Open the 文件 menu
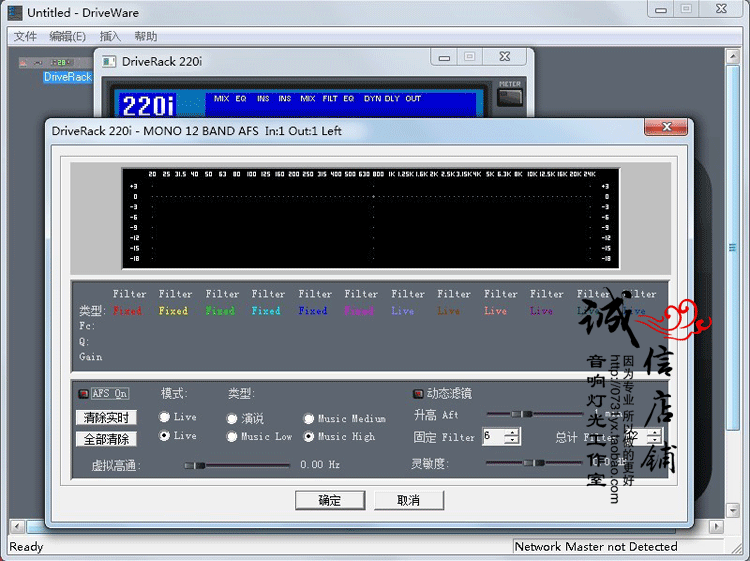The height and width of the screenshot is (561, 750). pyautogui.click(x=25, y=36)
